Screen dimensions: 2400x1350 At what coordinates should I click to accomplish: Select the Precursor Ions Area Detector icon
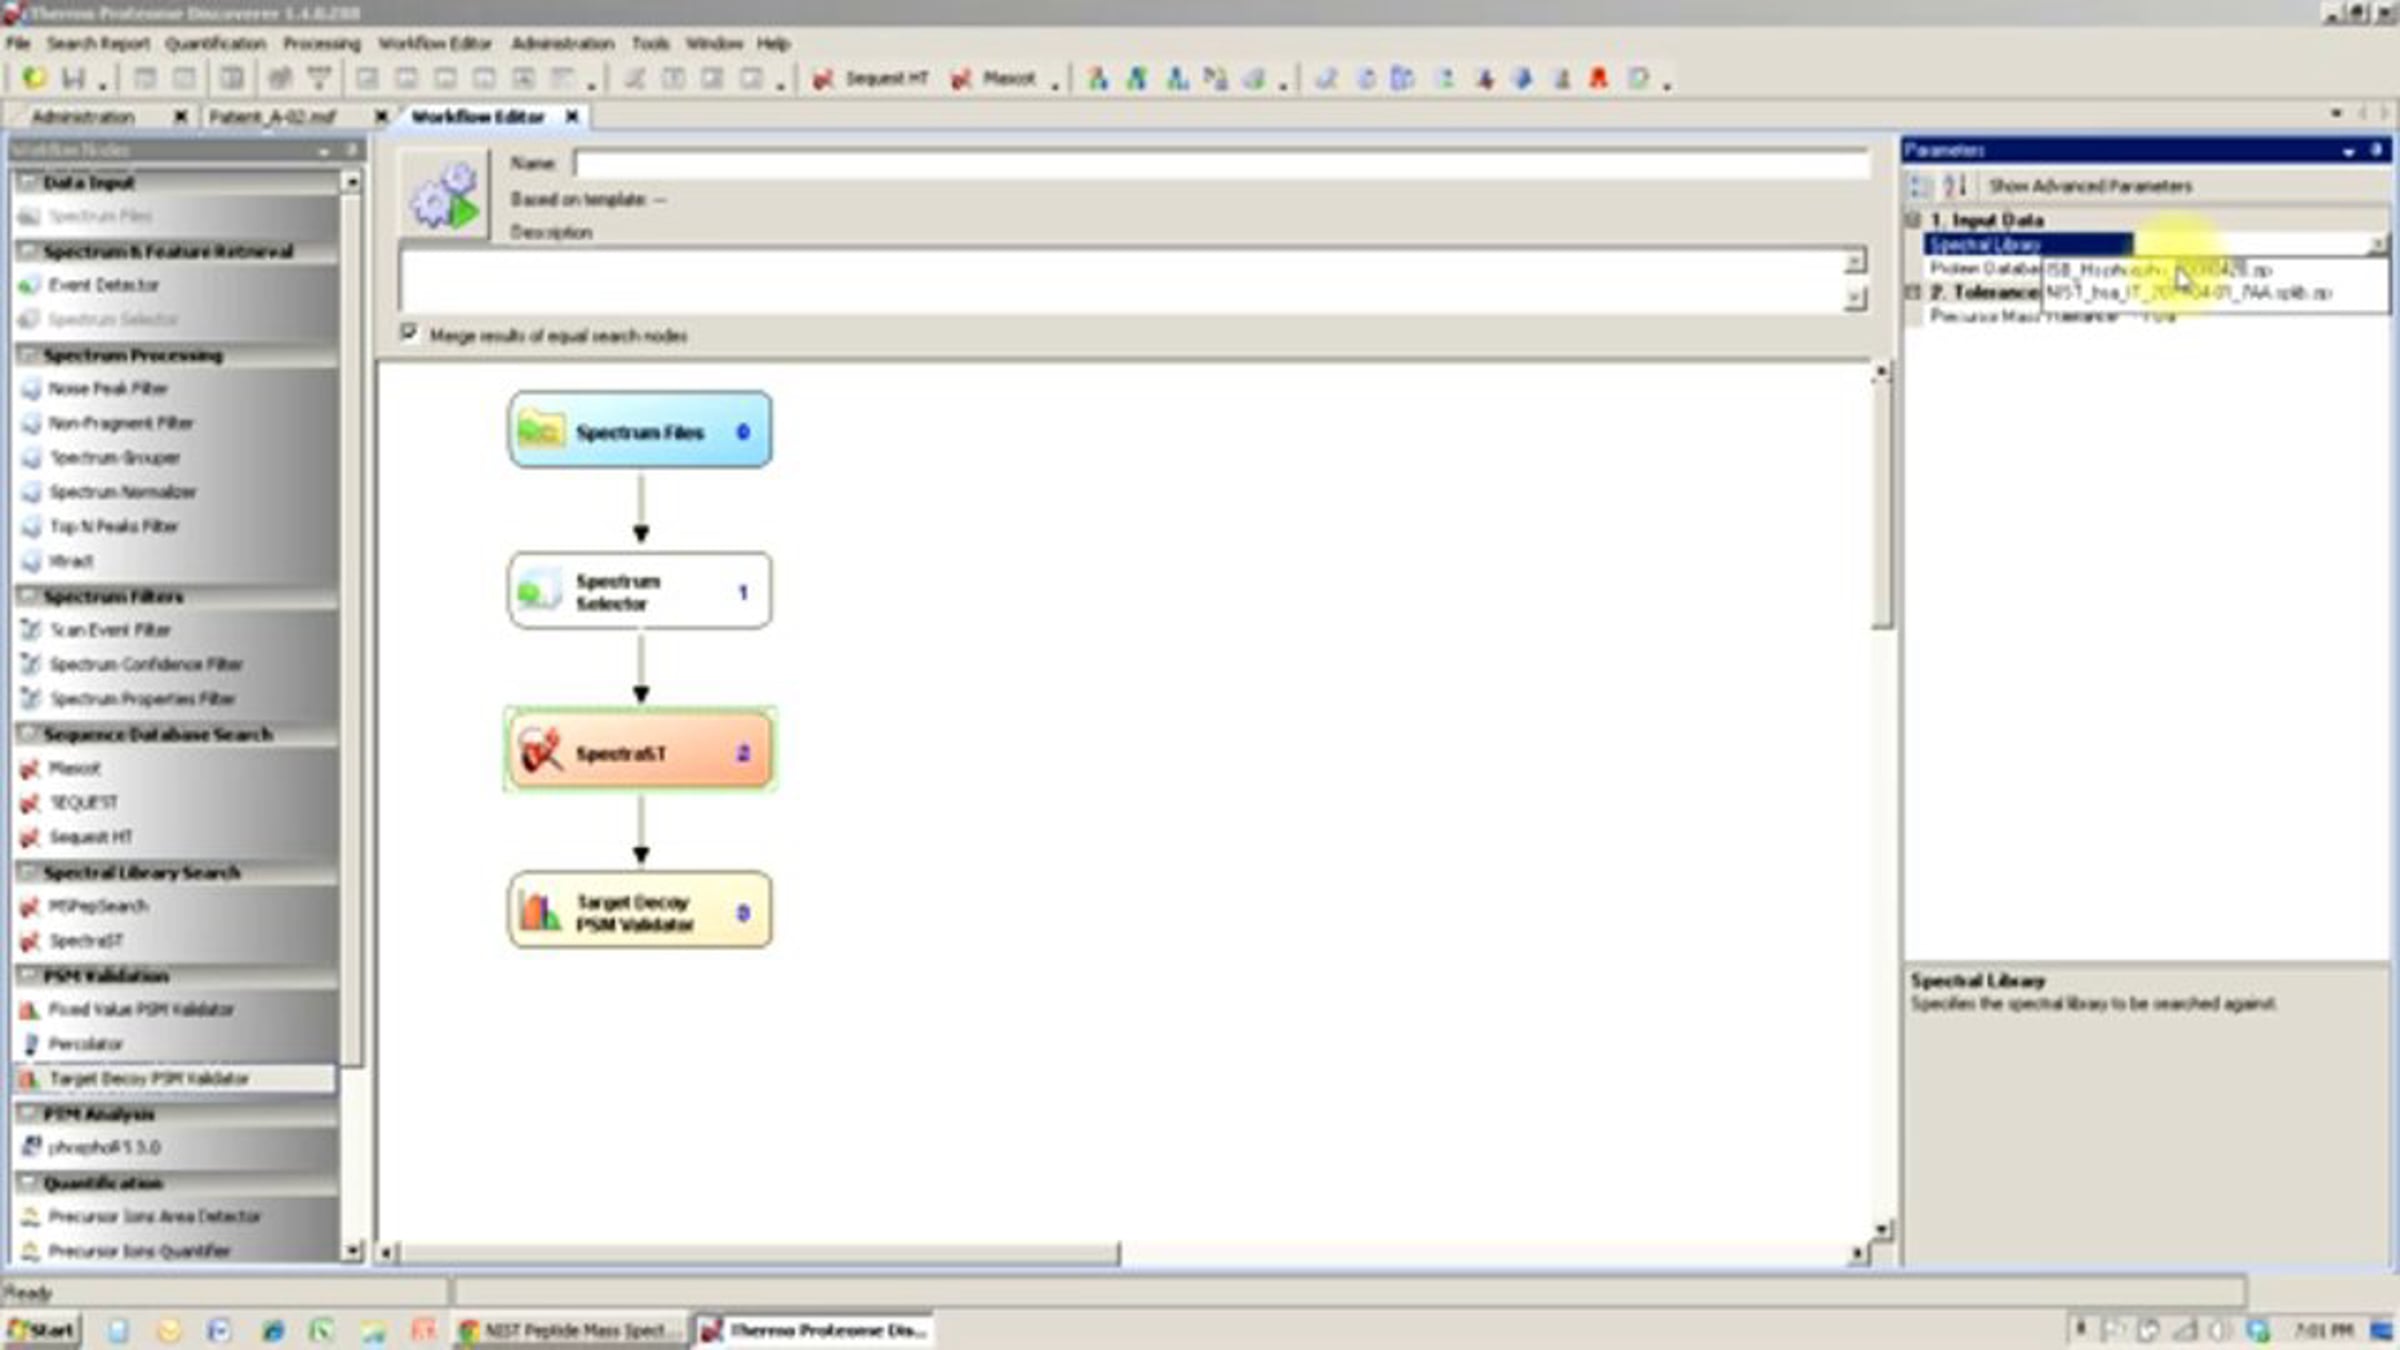(x=31, y=1217)
